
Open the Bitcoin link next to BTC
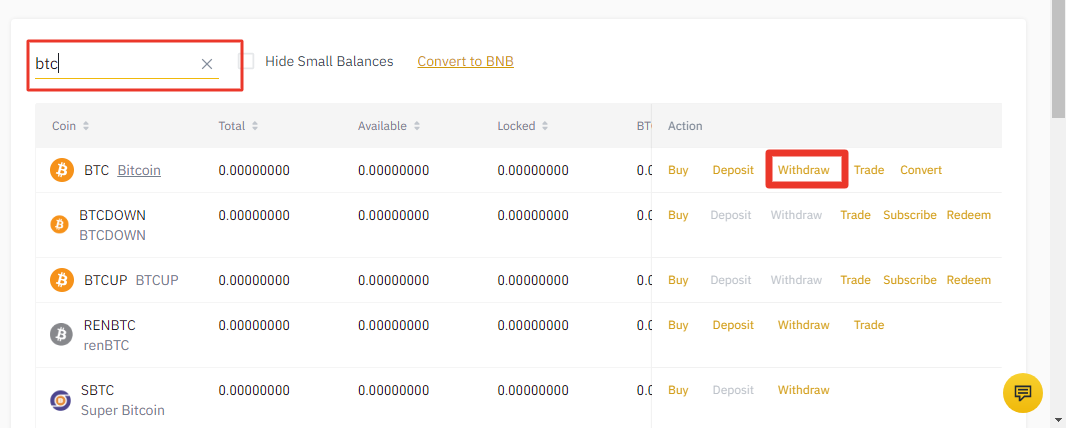(x=139, y=171)
